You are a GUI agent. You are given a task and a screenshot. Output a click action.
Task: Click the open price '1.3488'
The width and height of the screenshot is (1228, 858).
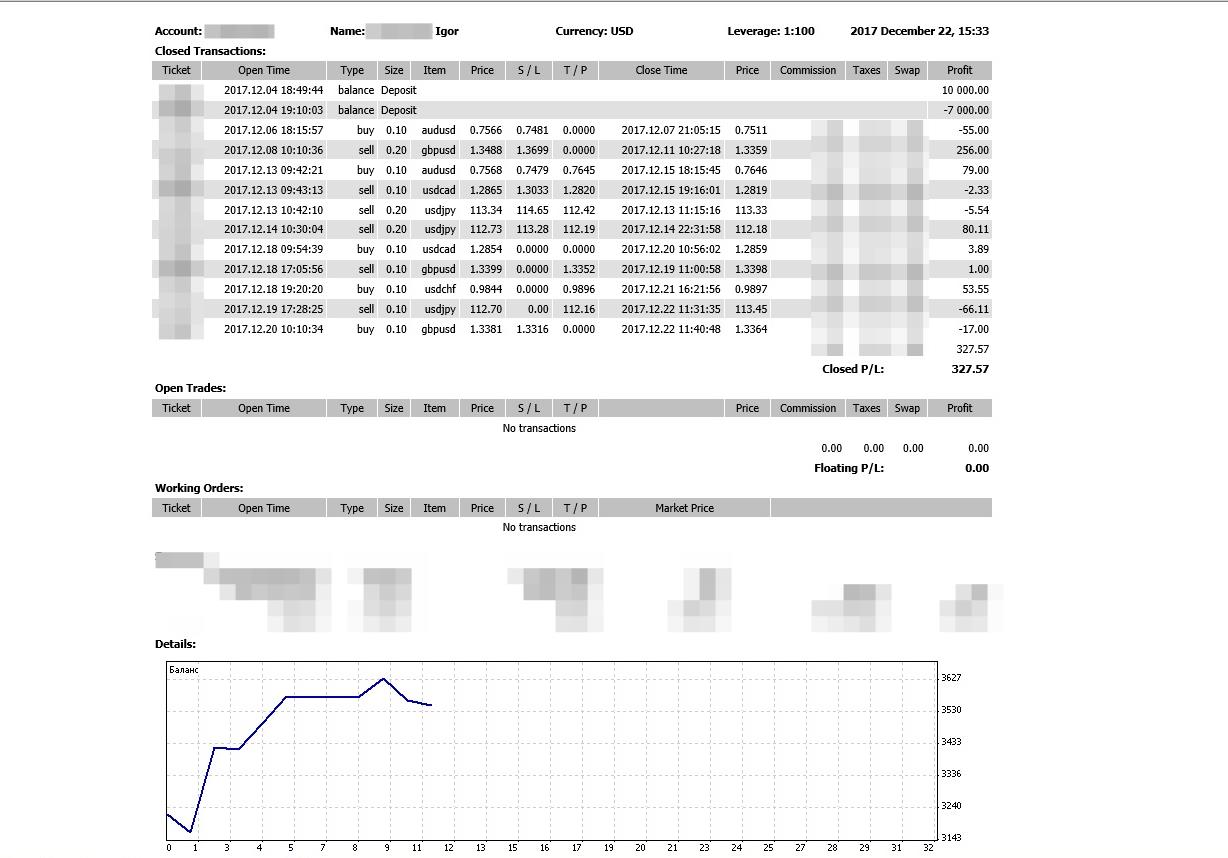coord(486,150)
